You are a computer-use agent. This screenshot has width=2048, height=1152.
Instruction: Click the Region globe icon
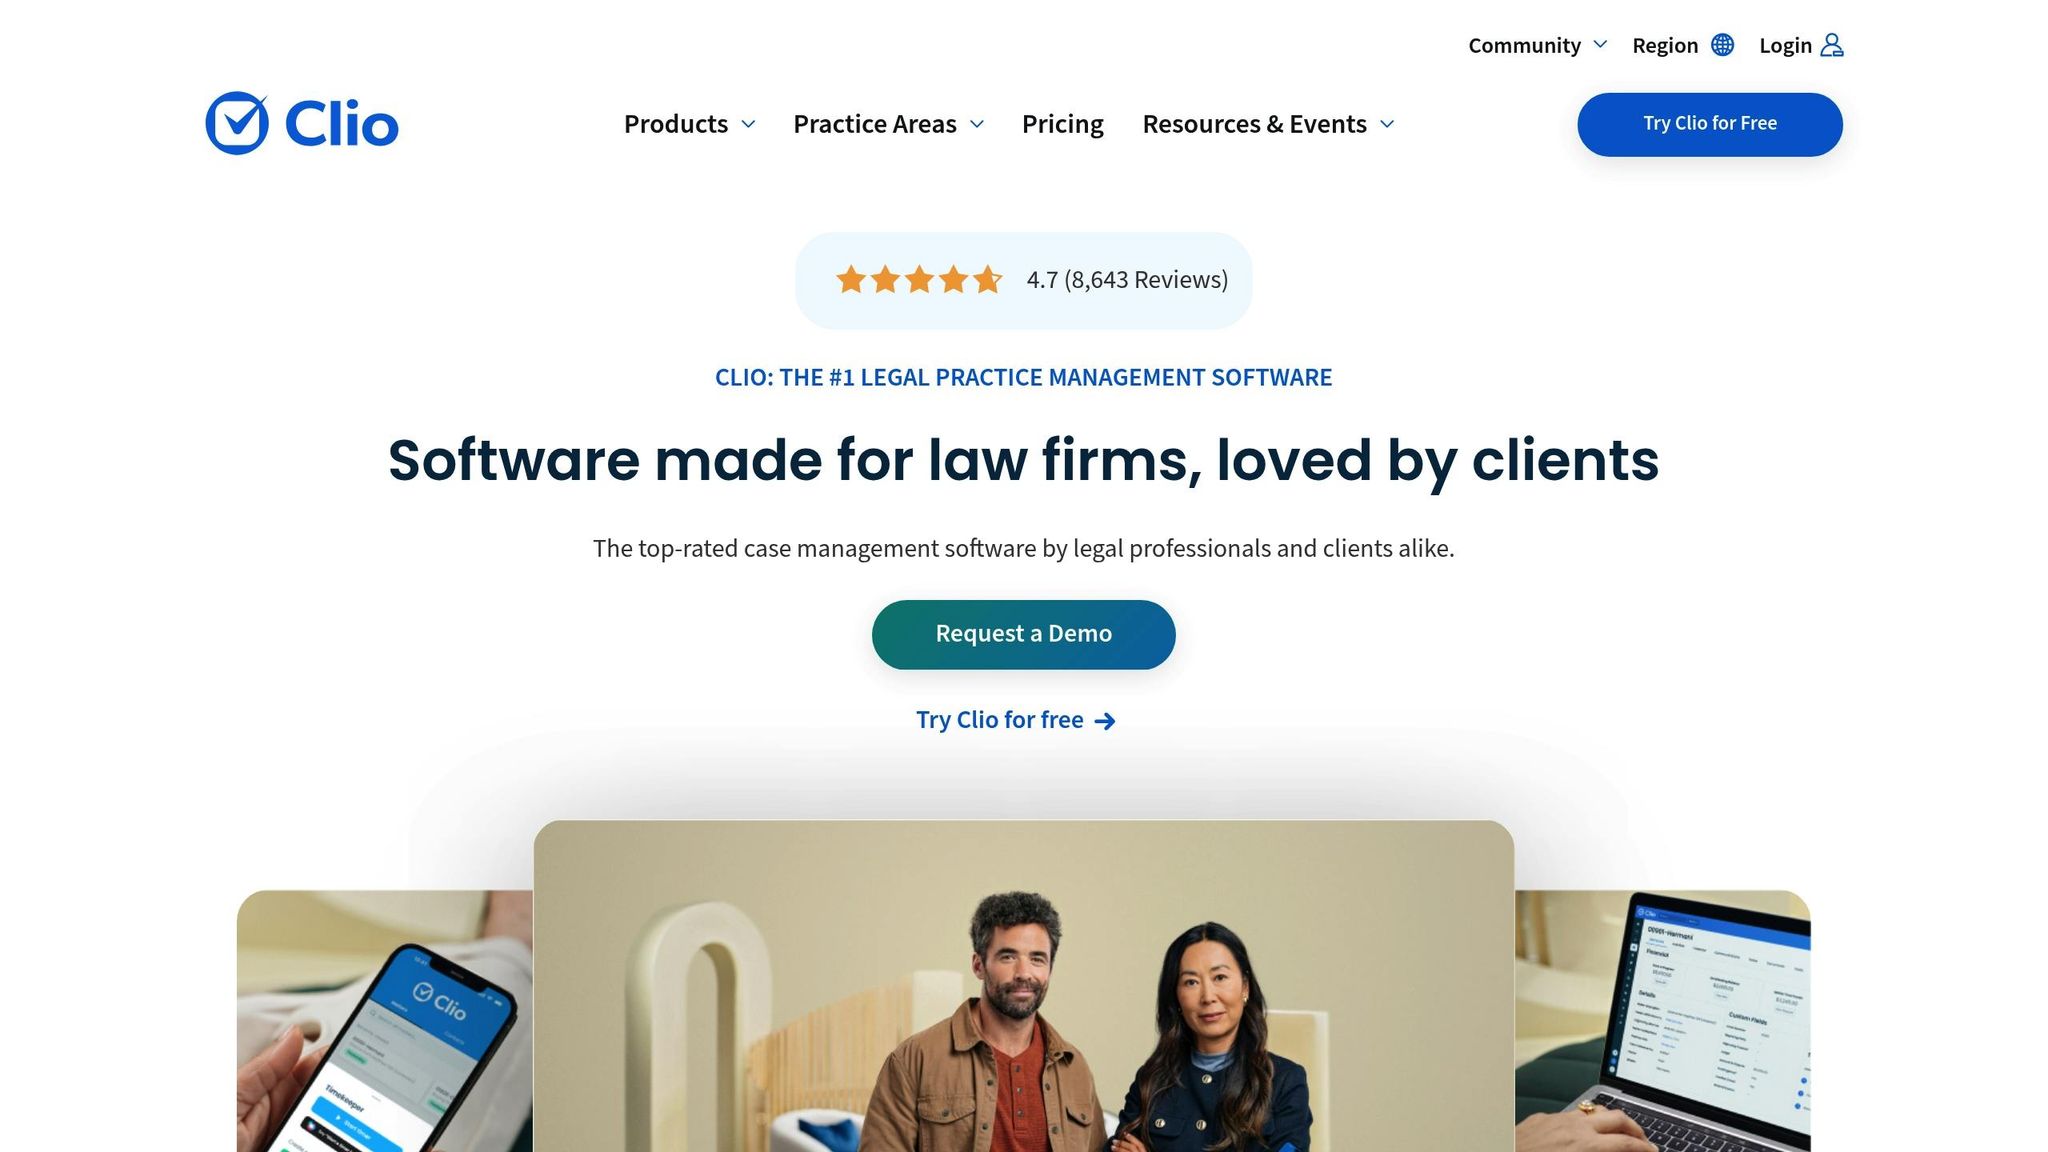click(x=1722, y=45)
